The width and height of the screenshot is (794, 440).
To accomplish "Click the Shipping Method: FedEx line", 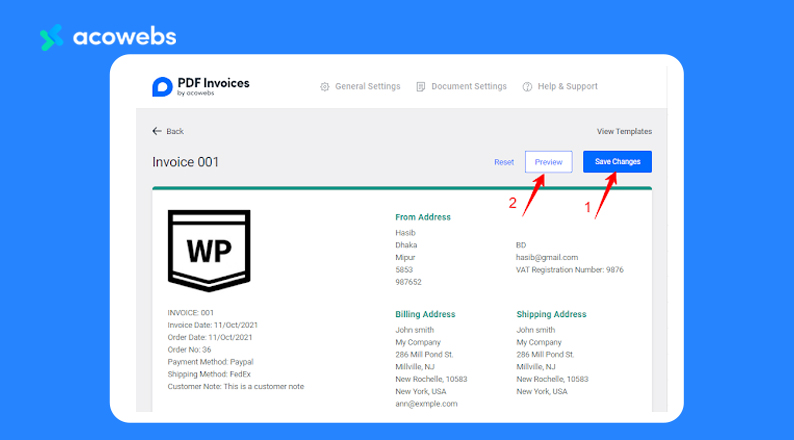I will (209, 374).
